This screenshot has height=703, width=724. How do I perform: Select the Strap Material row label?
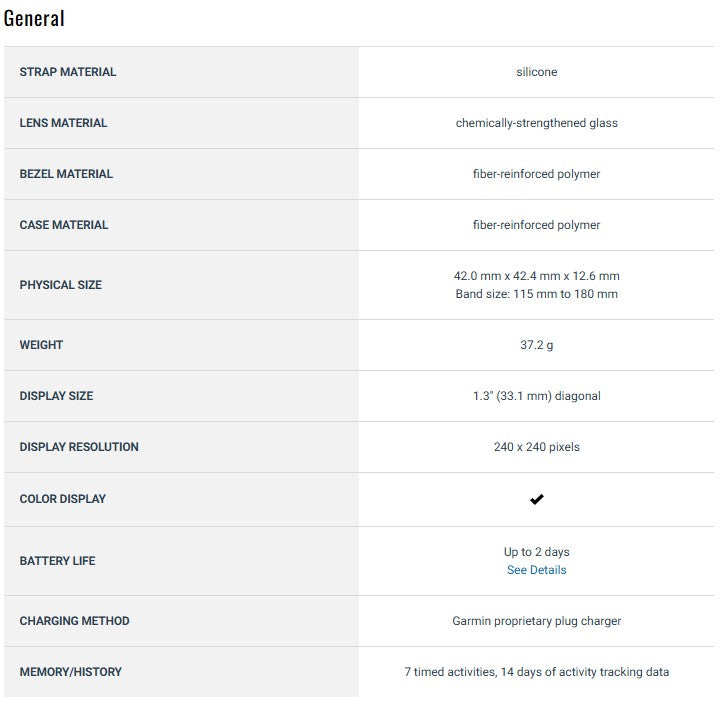coord(68,72)
